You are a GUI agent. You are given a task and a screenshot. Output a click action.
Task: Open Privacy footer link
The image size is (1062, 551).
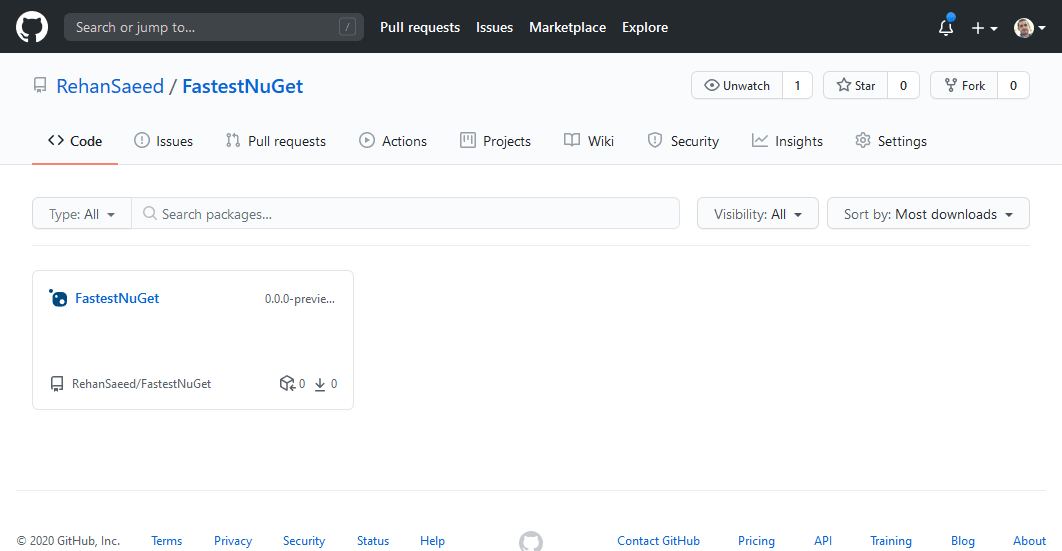point(233,541)
